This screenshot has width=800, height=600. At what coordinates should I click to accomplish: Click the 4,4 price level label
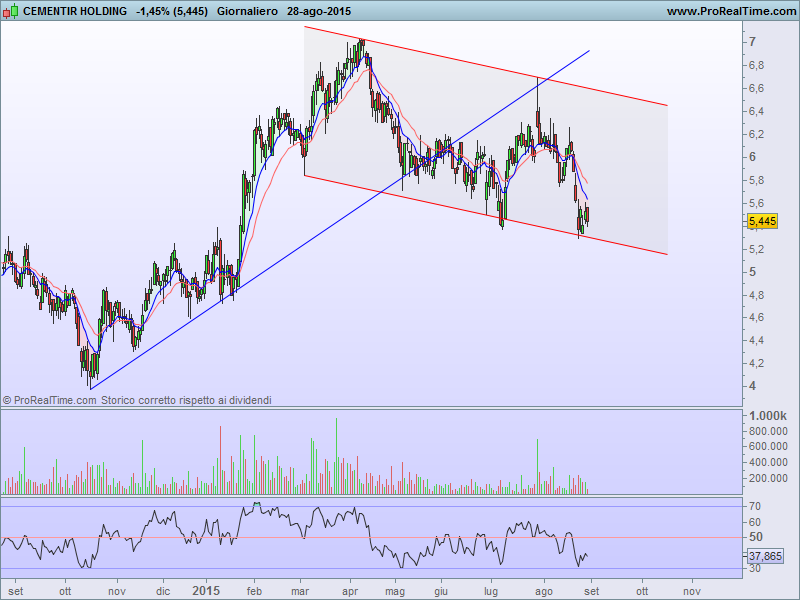(757, 340)
